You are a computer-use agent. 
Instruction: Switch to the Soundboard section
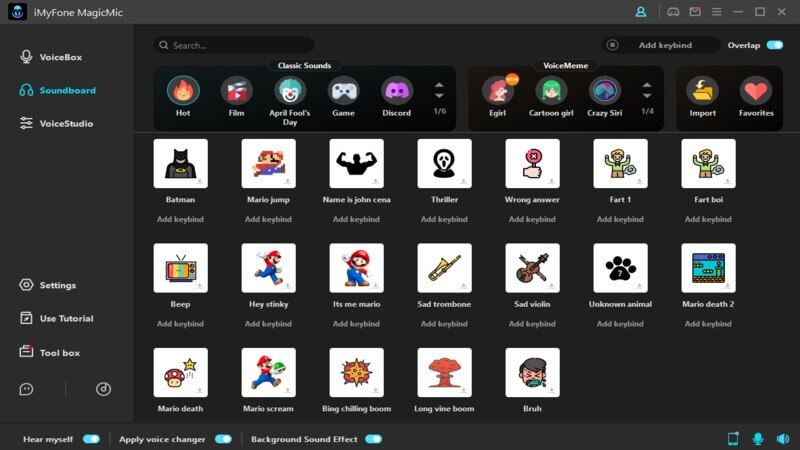[58, 90]
